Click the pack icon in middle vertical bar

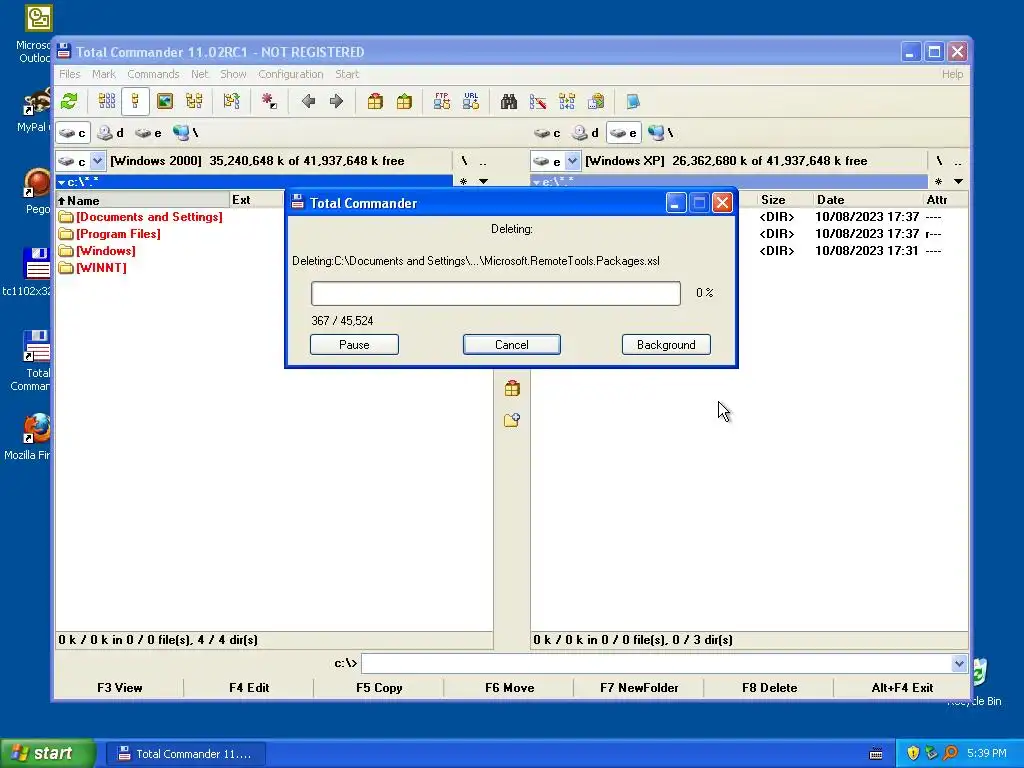pos(512,389)
